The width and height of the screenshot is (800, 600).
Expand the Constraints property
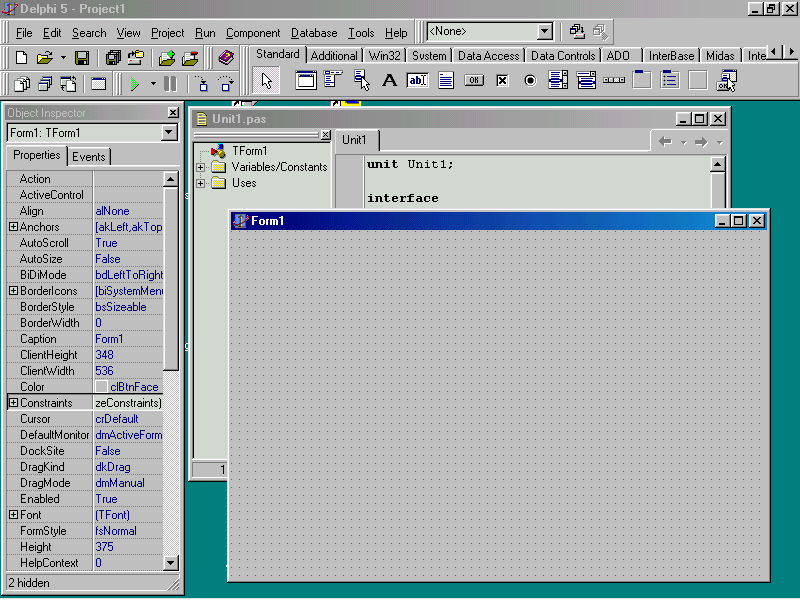(13, 403)
